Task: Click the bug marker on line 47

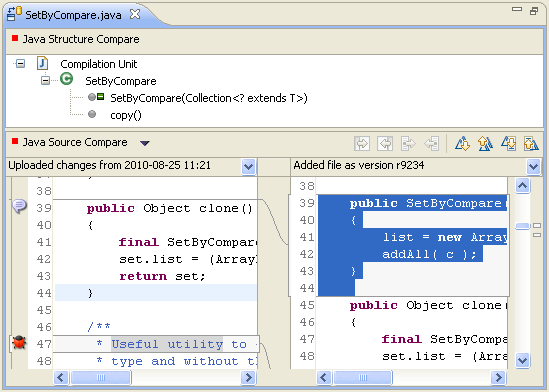Action: [x=19, y=342]
